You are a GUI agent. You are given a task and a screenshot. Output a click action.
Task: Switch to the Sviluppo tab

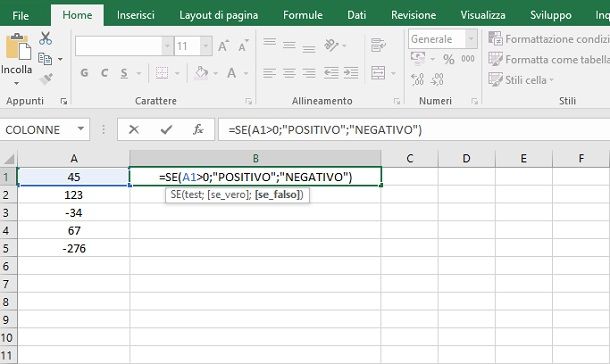pos(550,15)
